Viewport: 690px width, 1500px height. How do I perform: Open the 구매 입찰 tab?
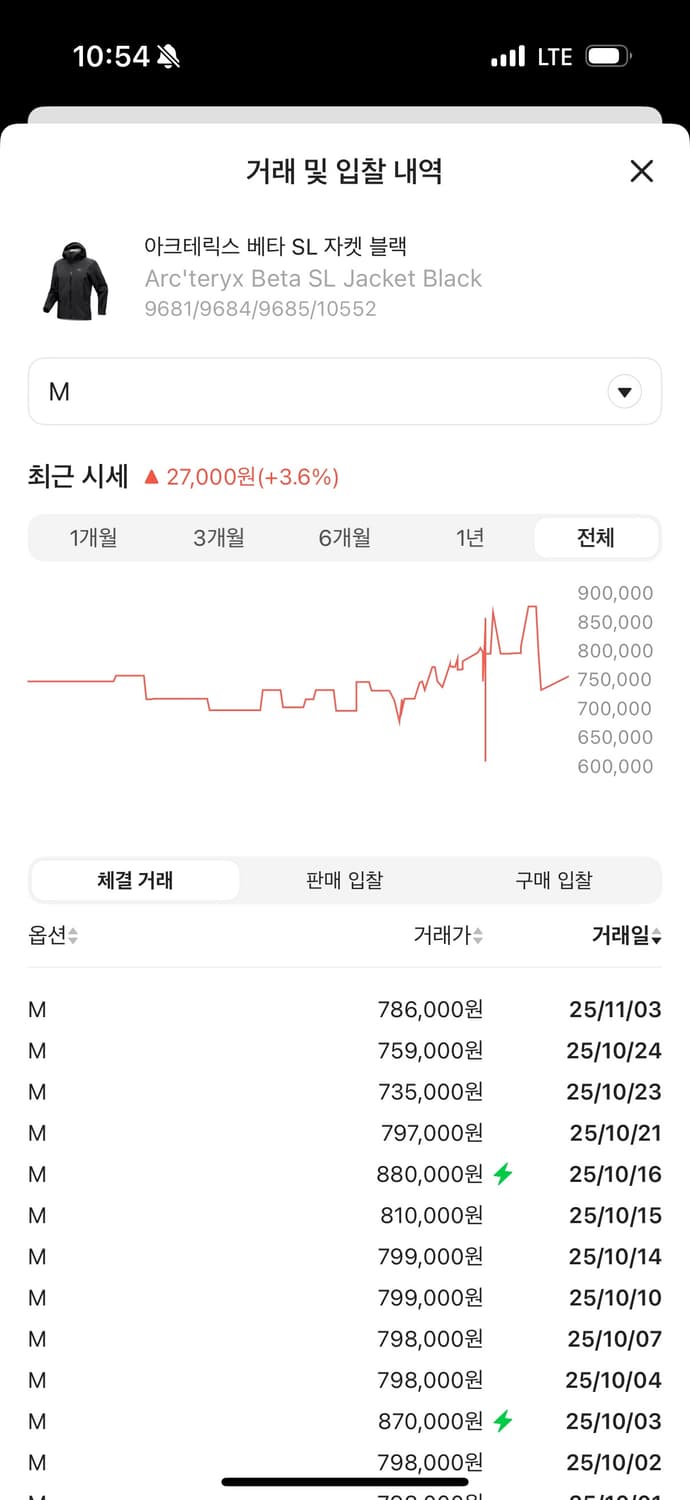point(553,879)
